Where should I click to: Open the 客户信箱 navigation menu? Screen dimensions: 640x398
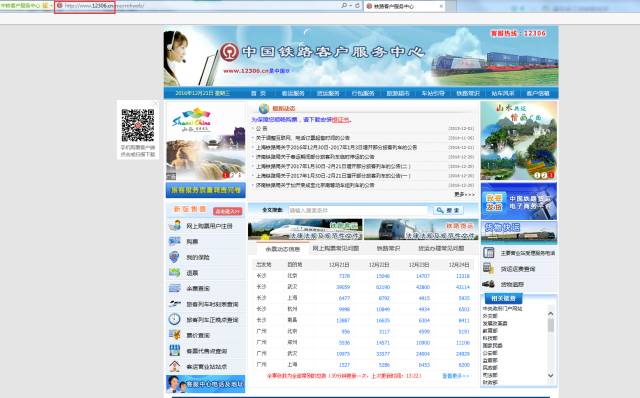(538, 93)
